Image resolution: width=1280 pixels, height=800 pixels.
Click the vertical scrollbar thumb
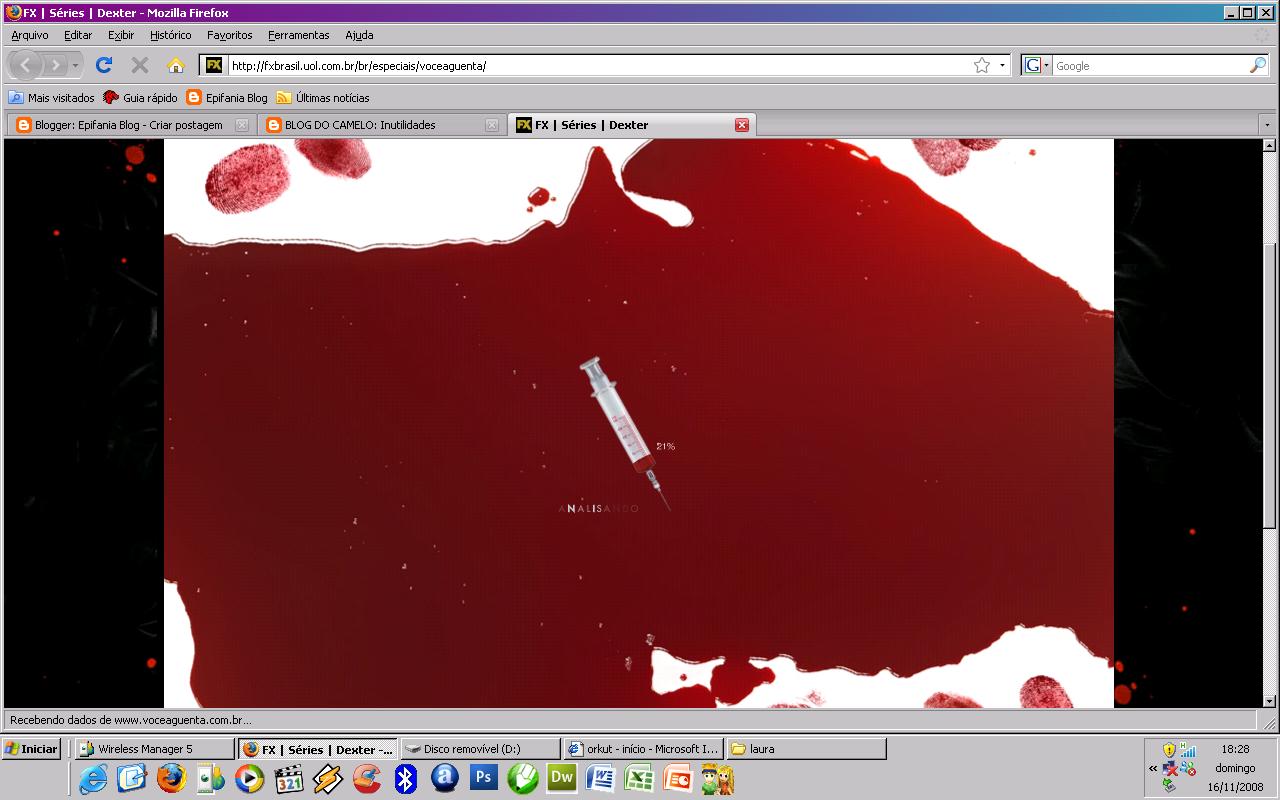(x=1270, y=385)
